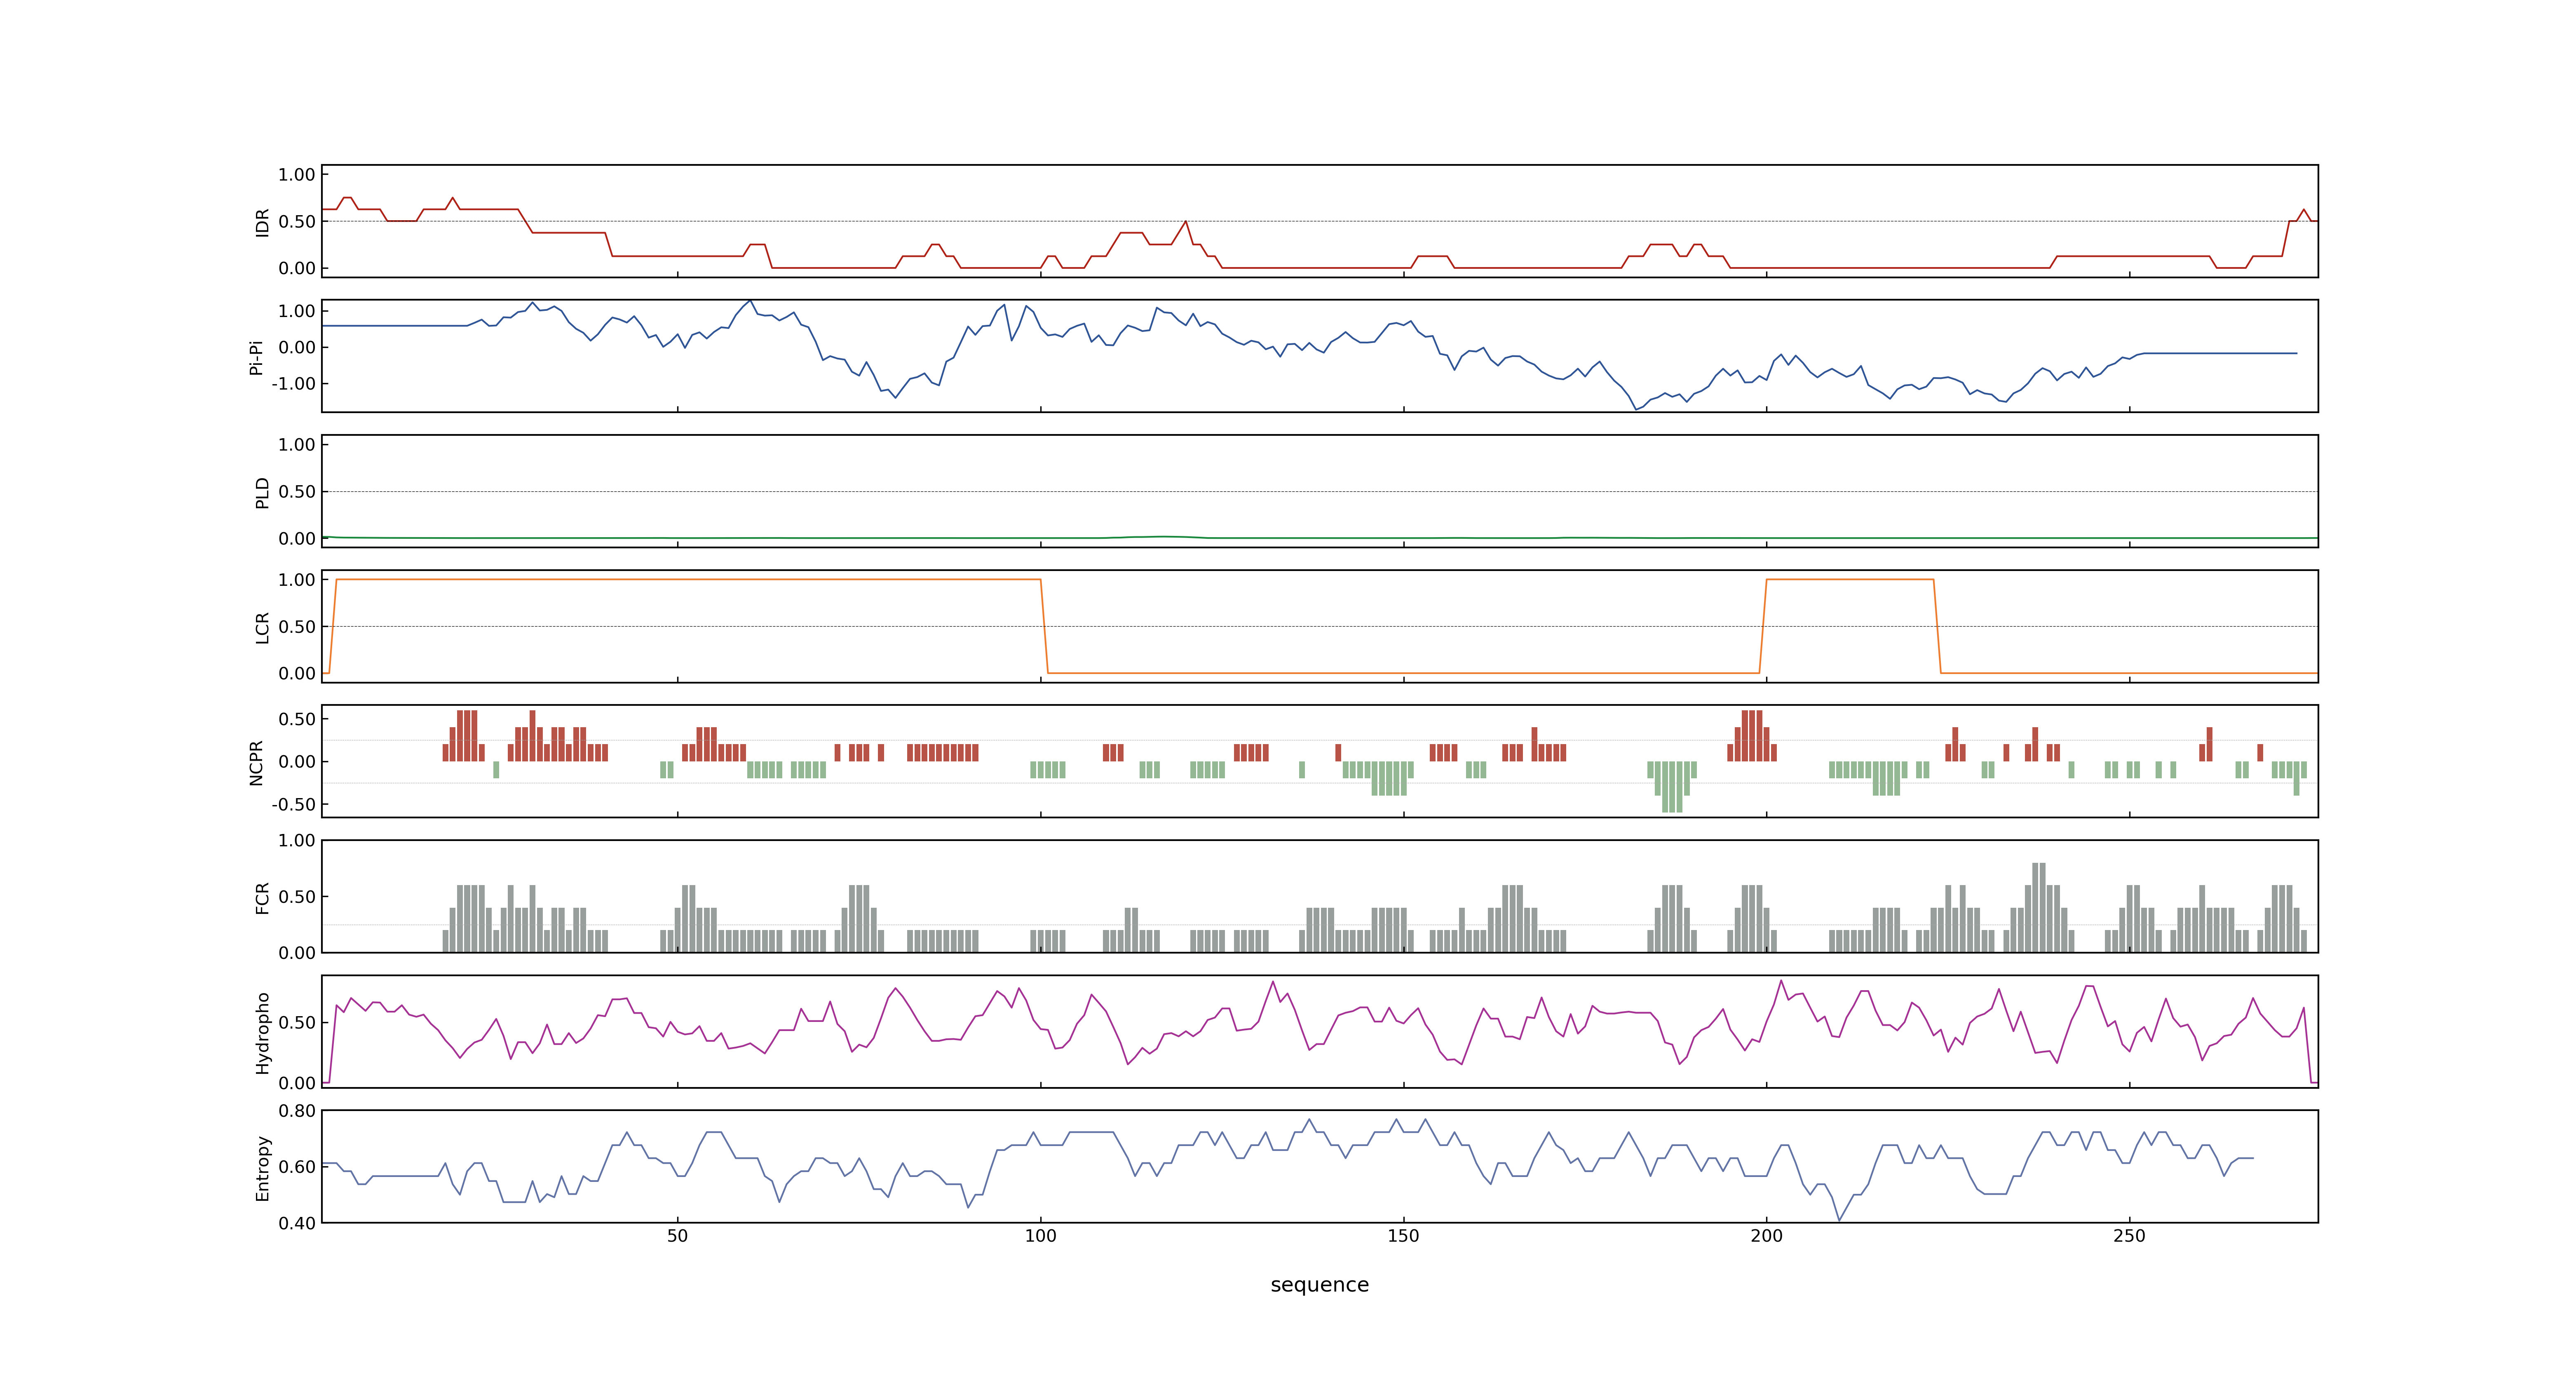Screen dimensions: 2576x1374
Task: Click the x-axis tick label 200
Action: pos(1766,1236)
